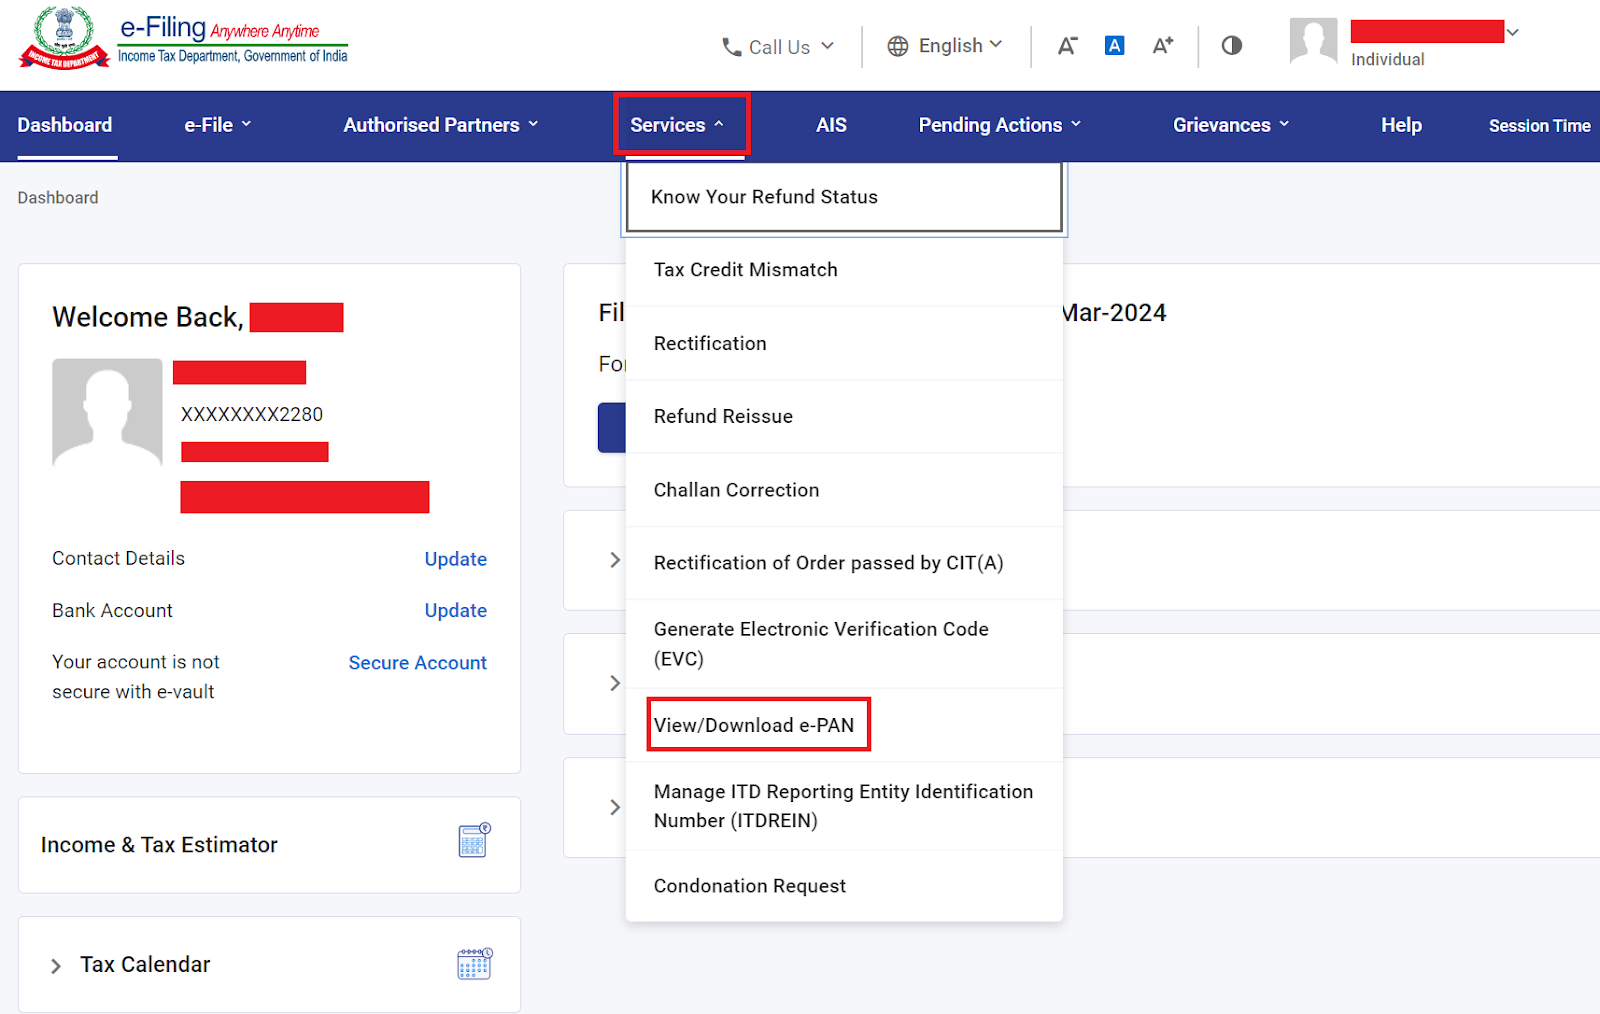Expand the Tax Calendar section chevron
Screen dimensions: 1600x1014
56,966
